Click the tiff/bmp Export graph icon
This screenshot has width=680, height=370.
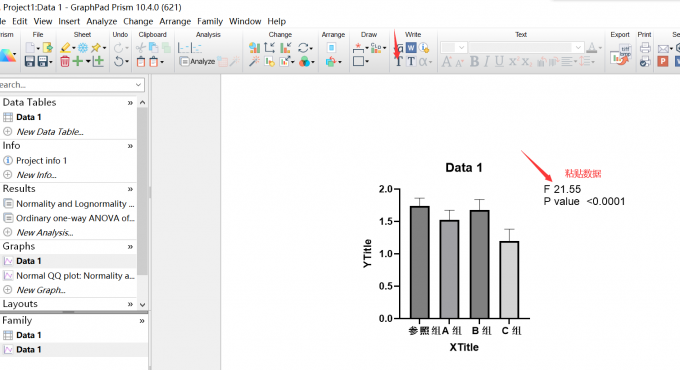[621, 54]
